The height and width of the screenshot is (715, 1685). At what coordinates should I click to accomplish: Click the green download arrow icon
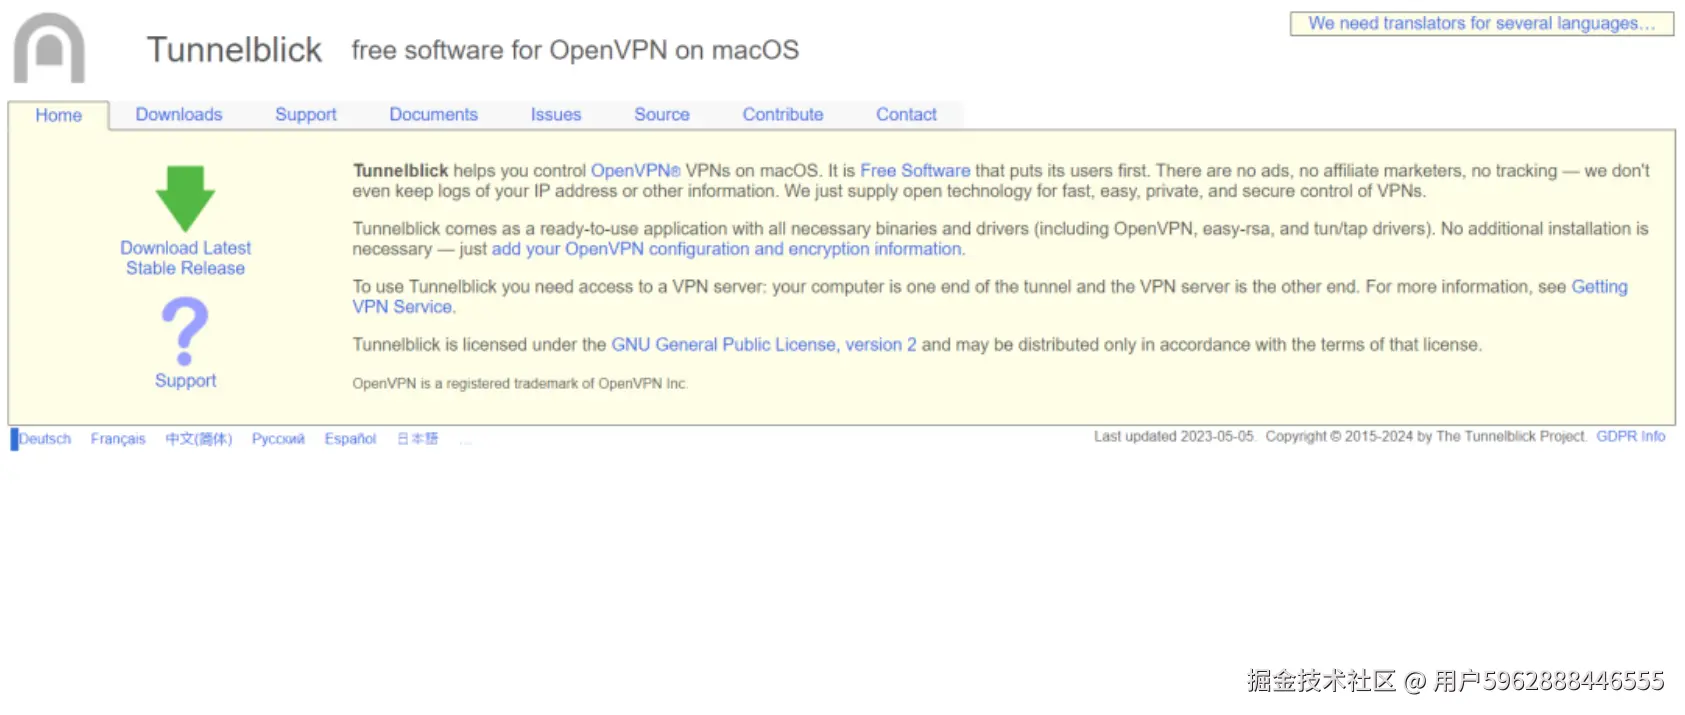tap(185, 198)
